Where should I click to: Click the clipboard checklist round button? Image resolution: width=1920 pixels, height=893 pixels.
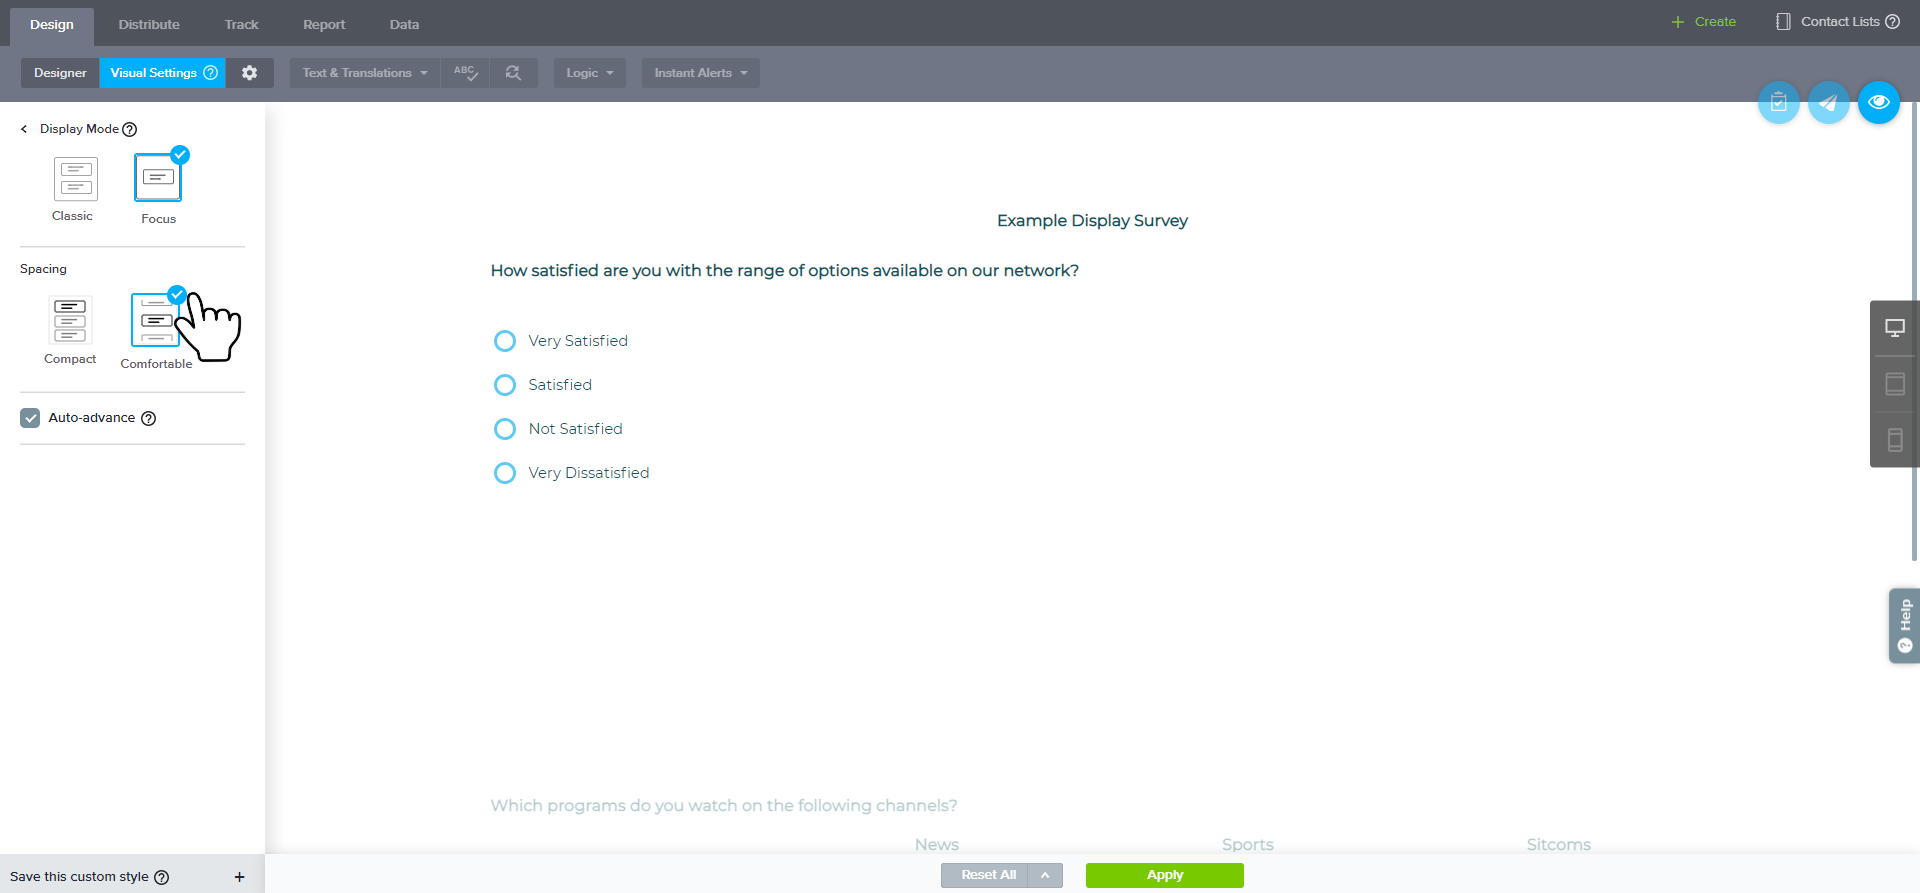click(1778, 103)
